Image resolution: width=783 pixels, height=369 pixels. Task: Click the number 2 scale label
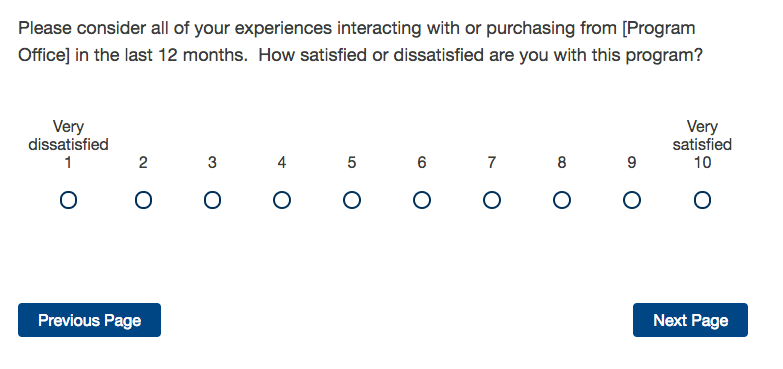point(143,163)
